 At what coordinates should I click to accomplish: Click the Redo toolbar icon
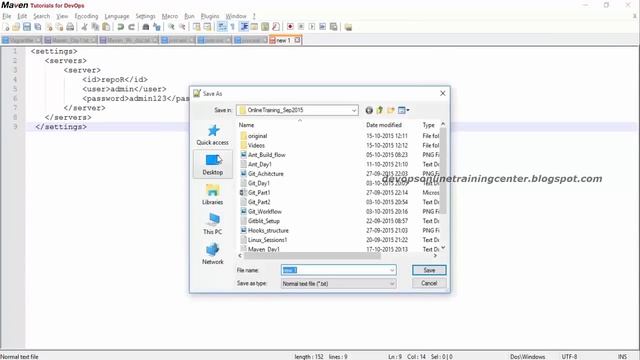[x=131, y=27]
